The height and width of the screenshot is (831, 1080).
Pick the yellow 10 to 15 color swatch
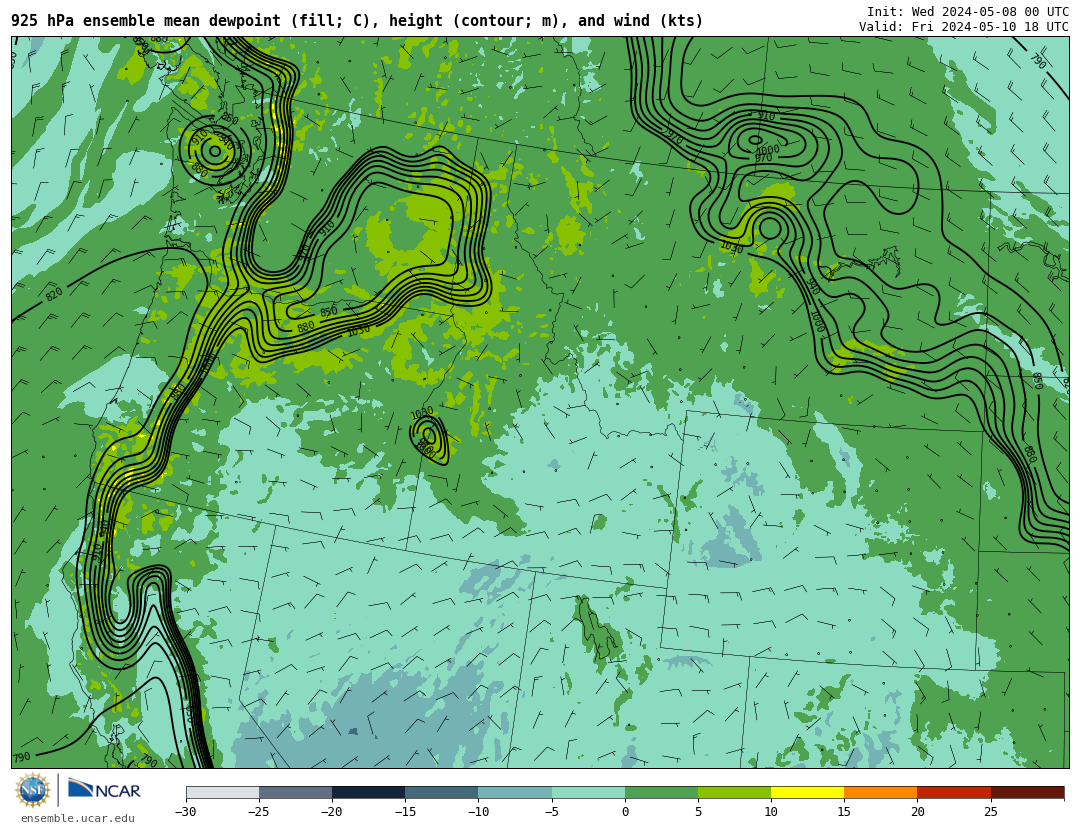click(807, 792)
